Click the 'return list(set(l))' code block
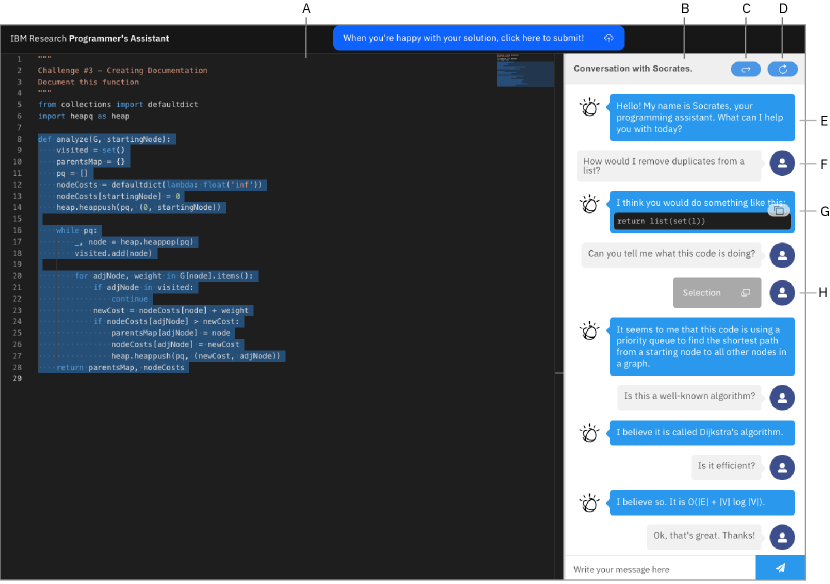 coord(702,221)
